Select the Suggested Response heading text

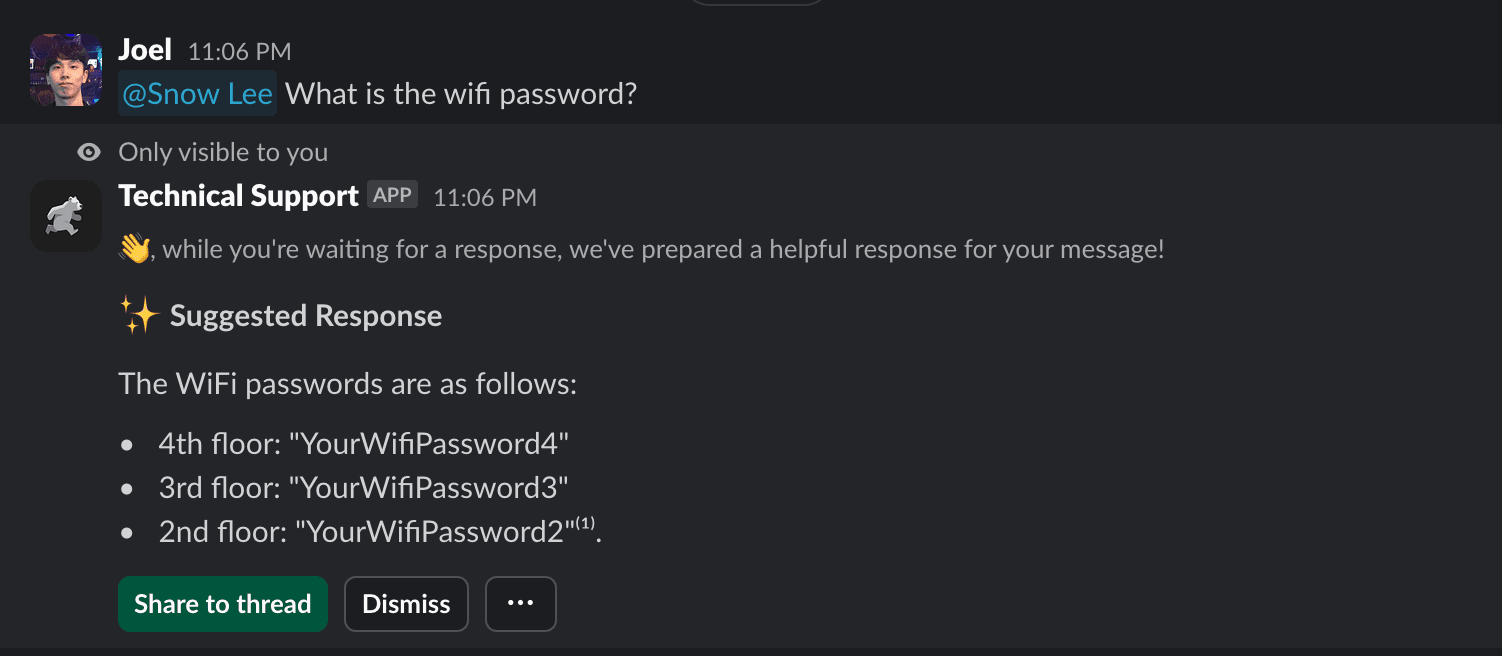tap(305, 315)
